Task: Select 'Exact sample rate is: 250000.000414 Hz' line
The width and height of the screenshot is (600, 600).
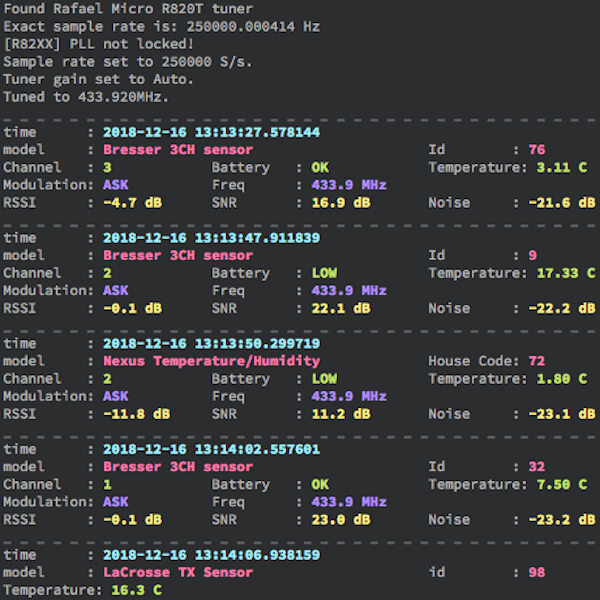Action: [x=161, y=27]
